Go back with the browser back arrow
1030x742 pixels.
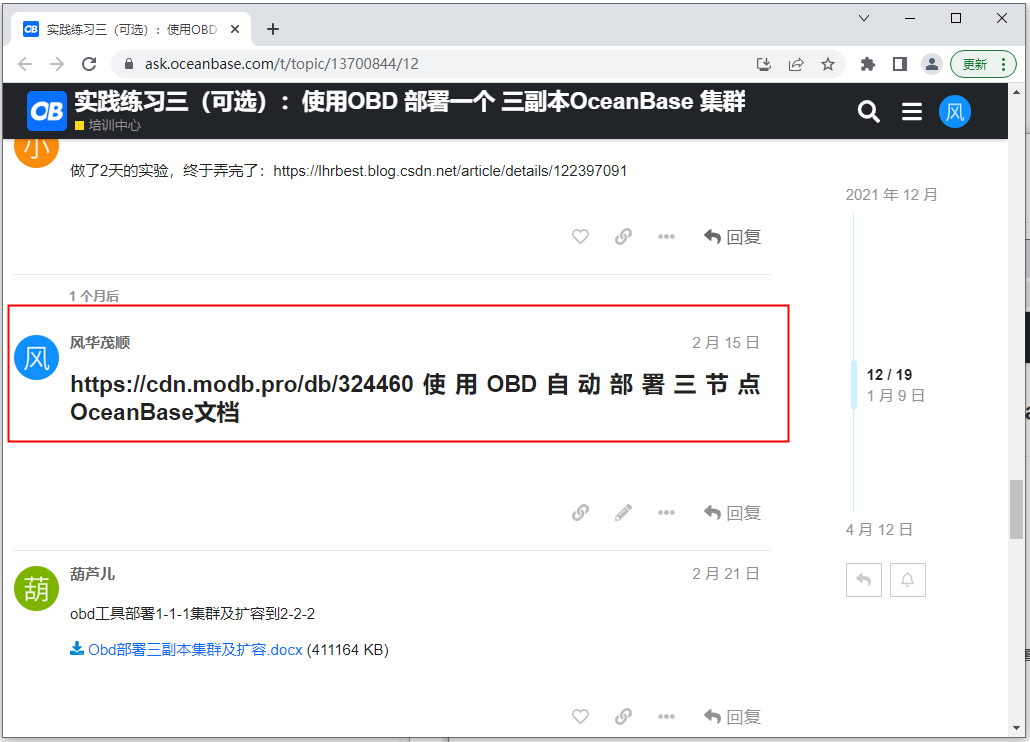pyautogui.click(x=25, y=64)
